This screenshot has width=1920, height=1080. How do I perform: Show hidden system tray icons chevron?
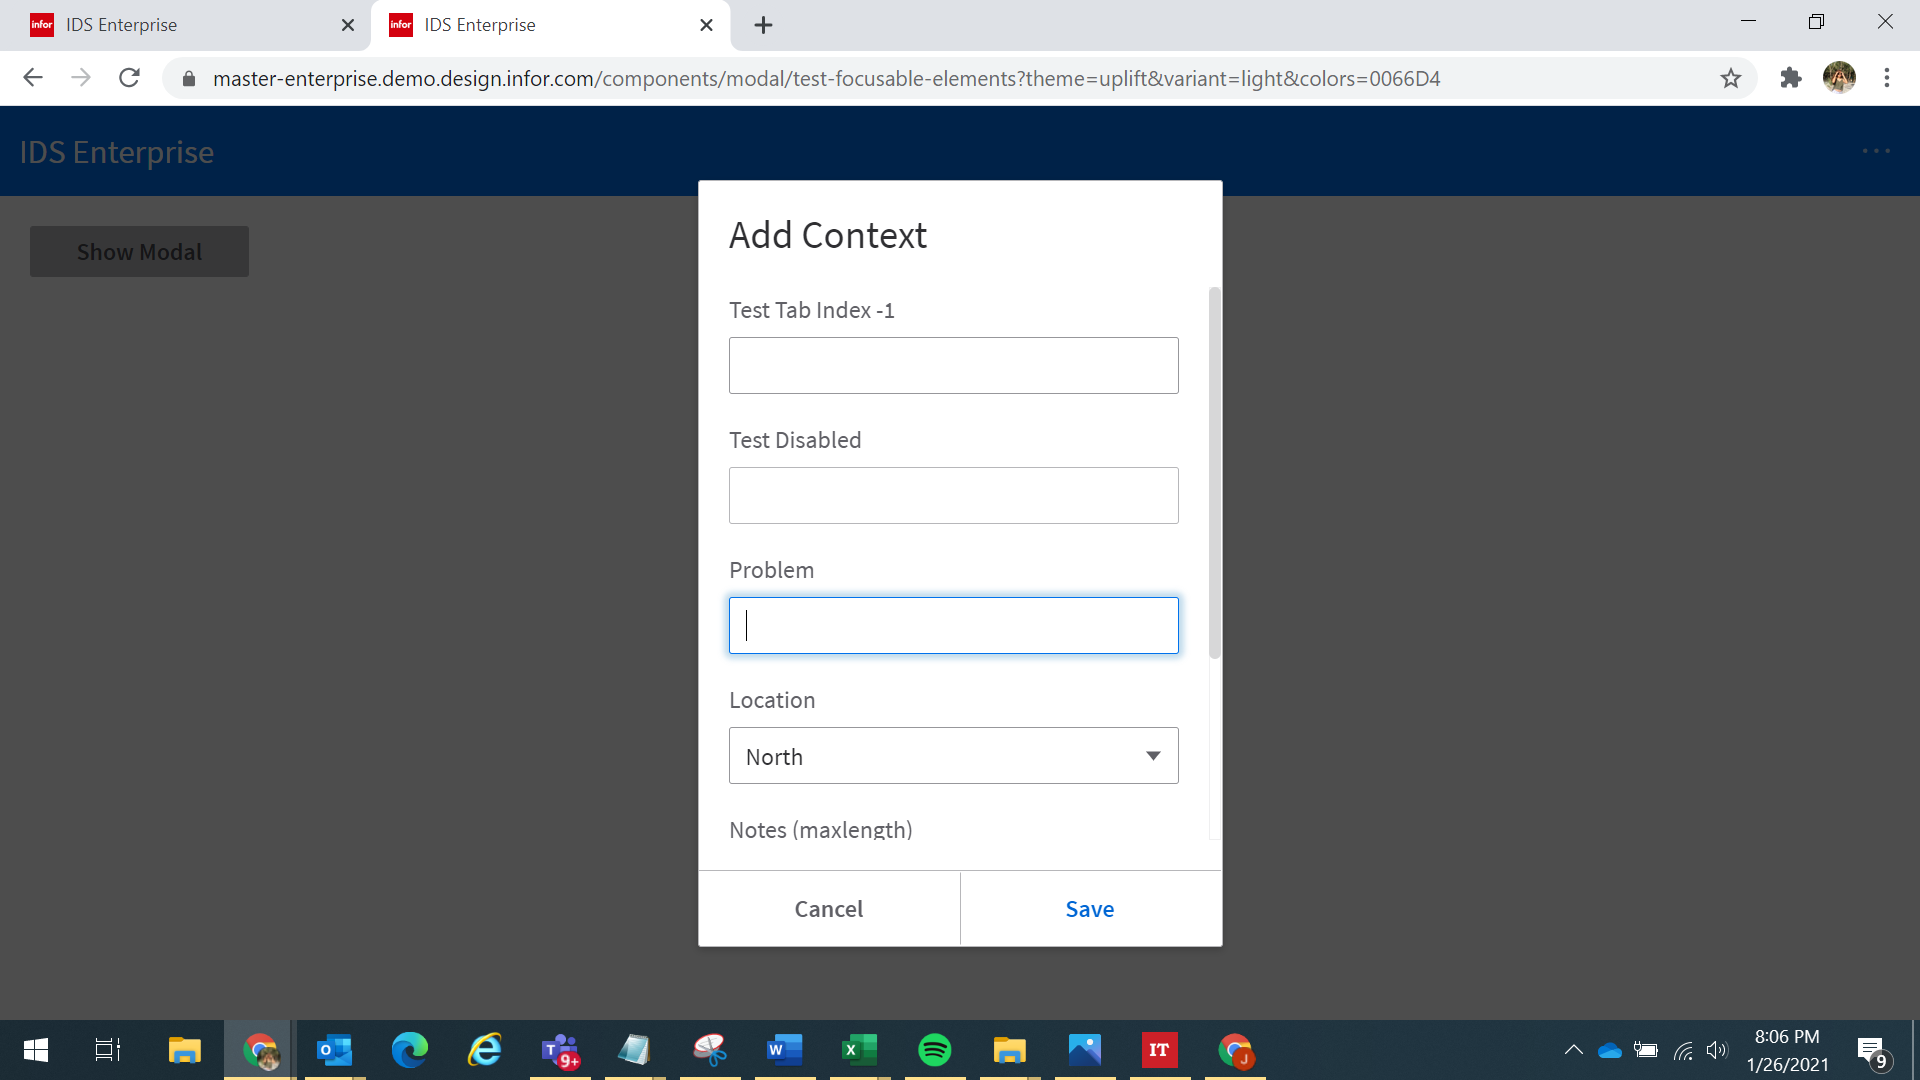point(1573,1050)
